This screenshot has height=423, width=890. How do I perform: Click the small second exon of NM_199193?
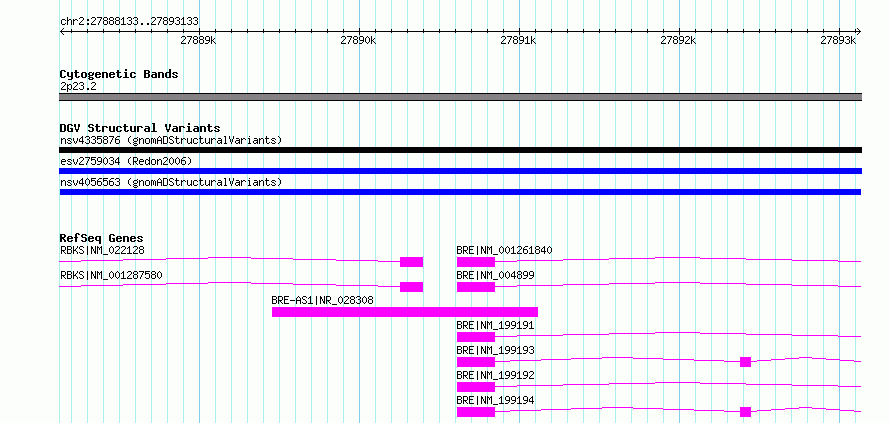[745, 362]
